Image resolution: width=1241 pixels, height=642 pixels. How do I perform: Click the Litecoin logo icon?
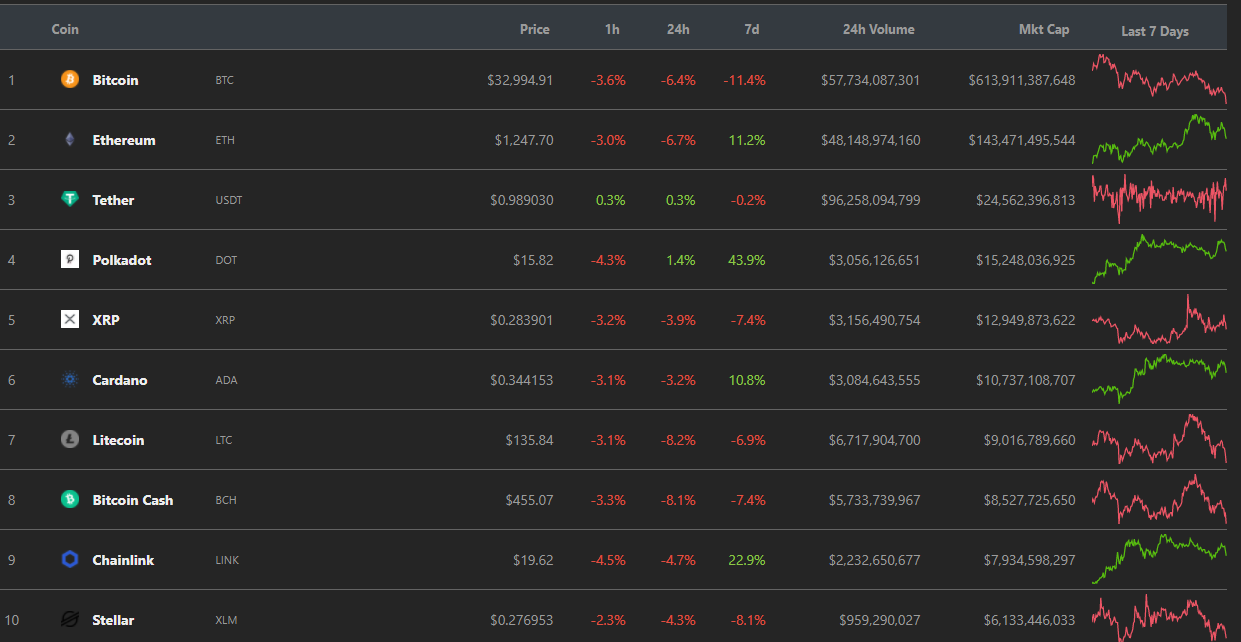point(70,440)
